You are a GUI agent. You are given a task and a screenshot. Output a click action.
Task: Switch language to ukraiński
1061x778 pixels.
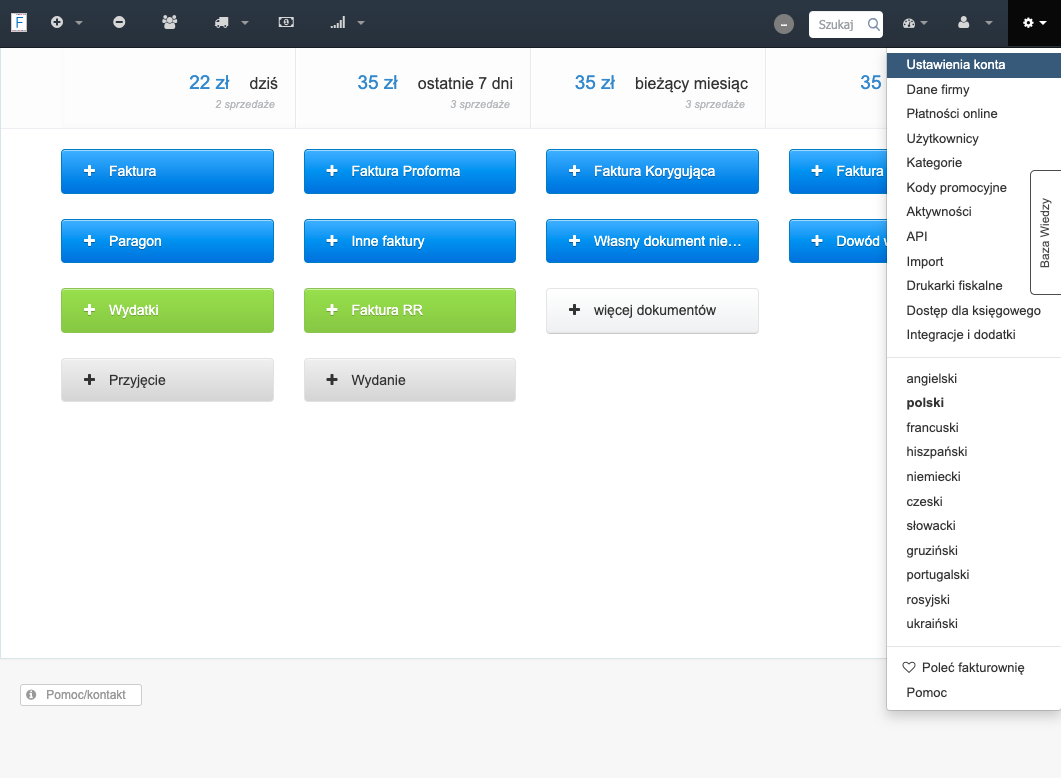click(x=974, y=624)
